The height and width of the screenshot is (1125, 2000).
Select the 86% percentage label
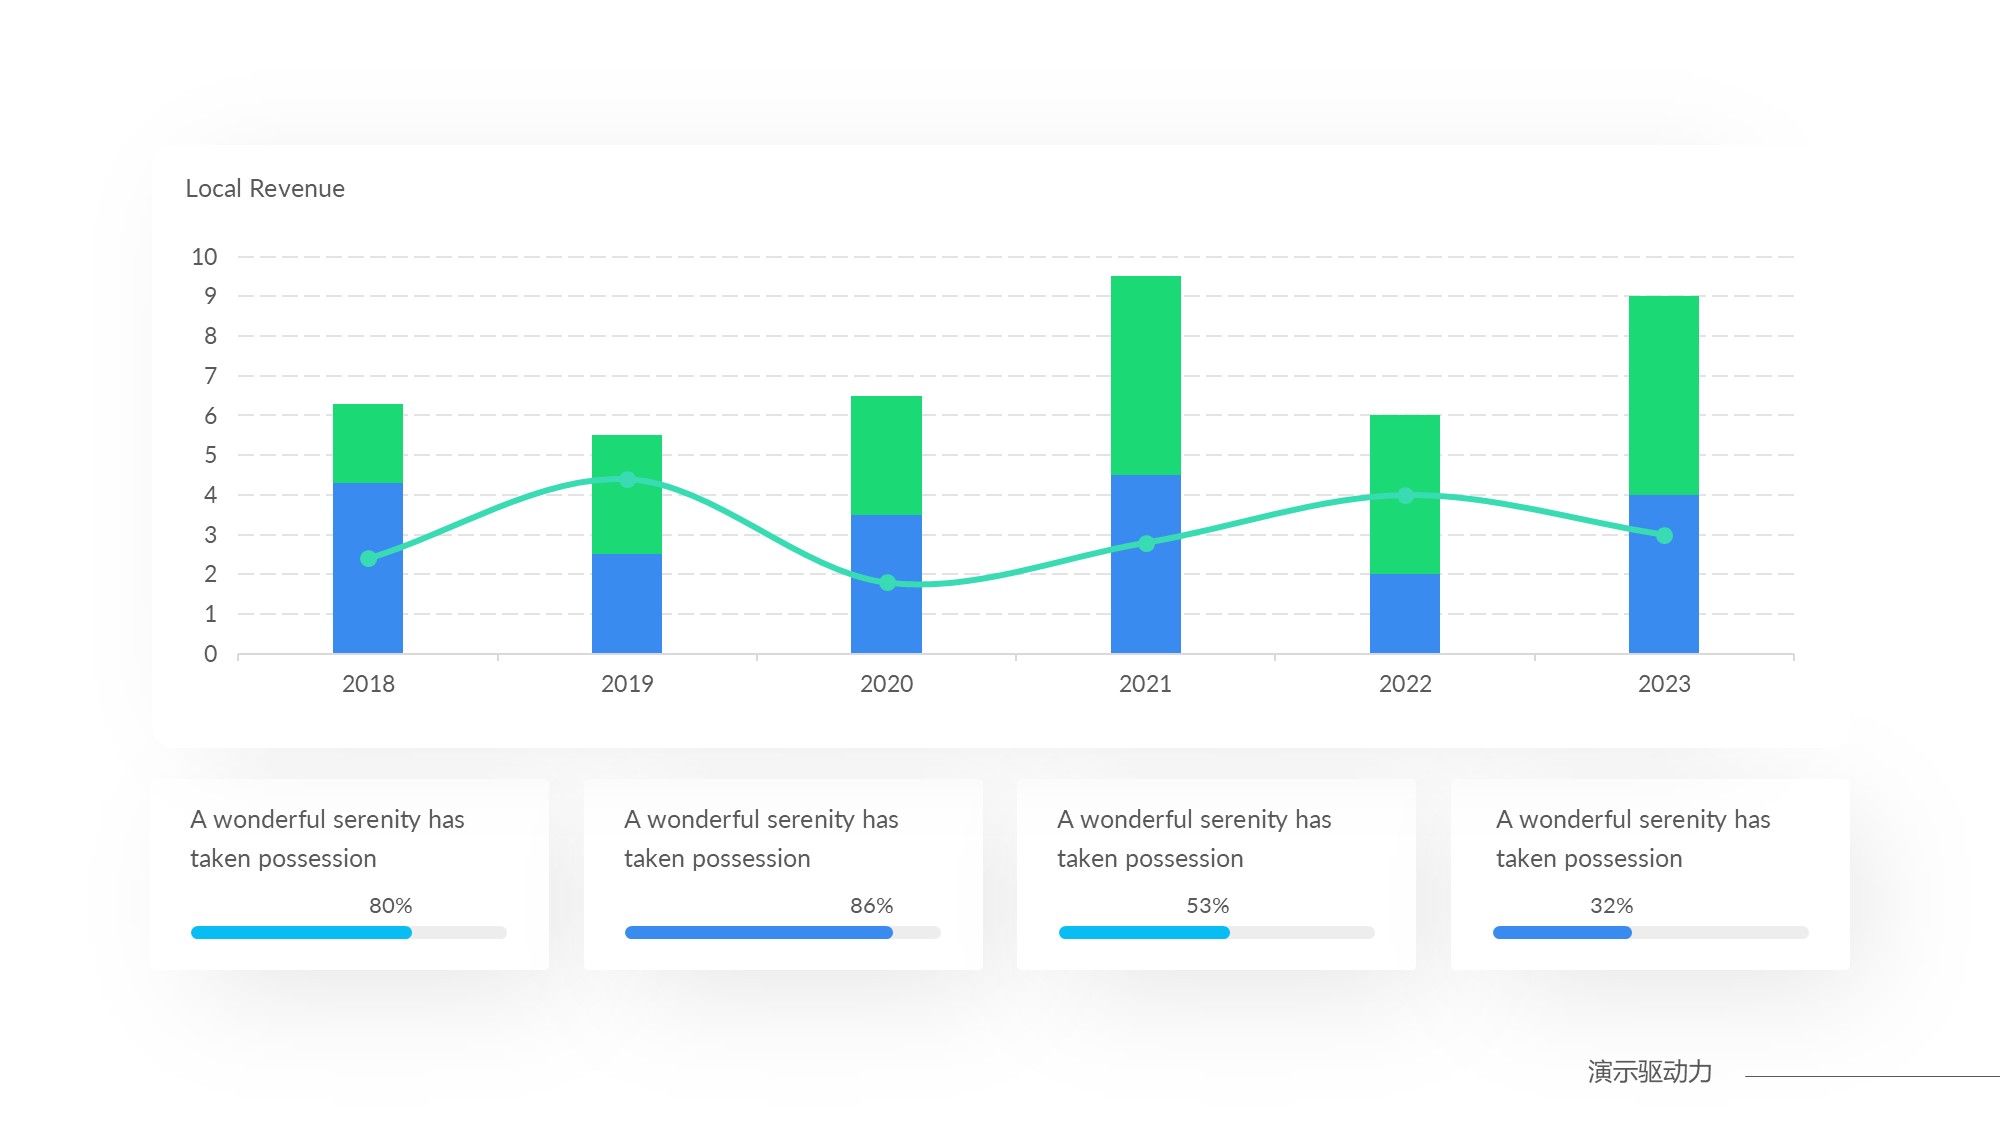[871, 906]
